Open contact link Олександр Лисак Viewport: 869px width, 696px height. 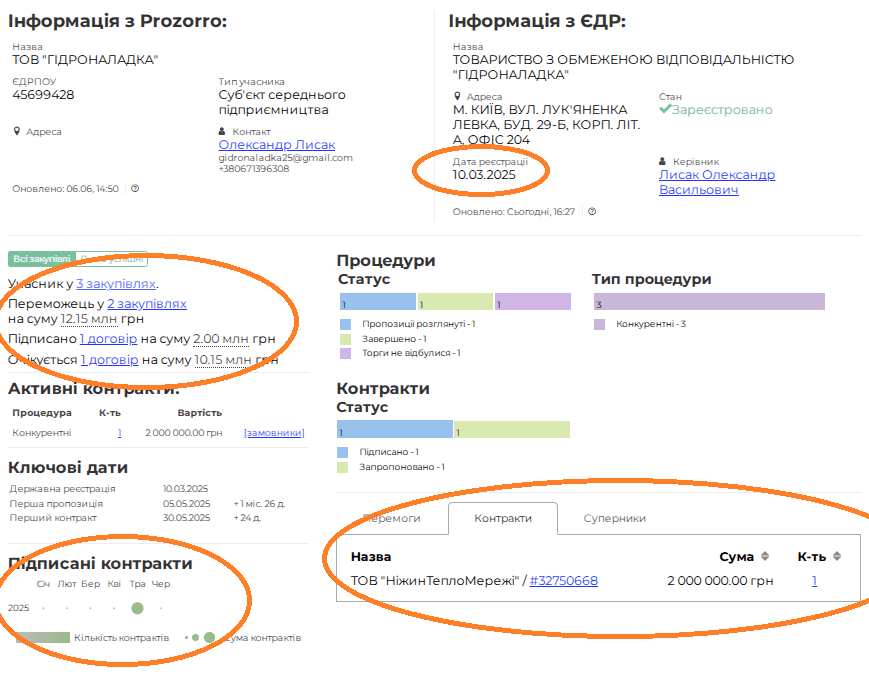pyautogui.click(x=276, y=145)
